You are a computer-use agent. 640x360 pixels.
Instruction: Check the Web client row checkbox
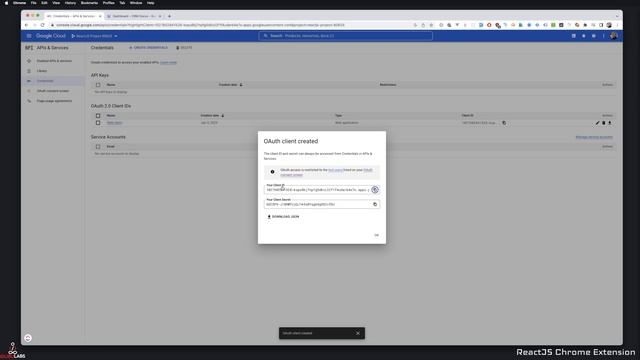[x=98, y=122]
